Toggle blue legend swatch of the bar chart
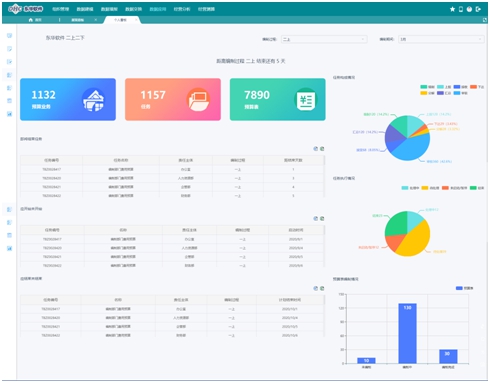 click(459, 288)
